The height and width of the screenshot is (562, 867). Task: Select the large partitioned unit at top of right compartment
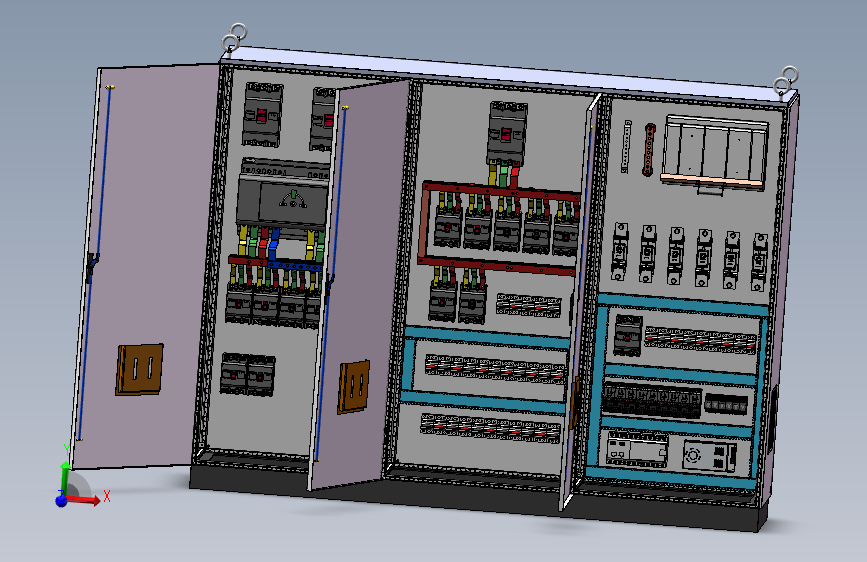tap(714, 153)
